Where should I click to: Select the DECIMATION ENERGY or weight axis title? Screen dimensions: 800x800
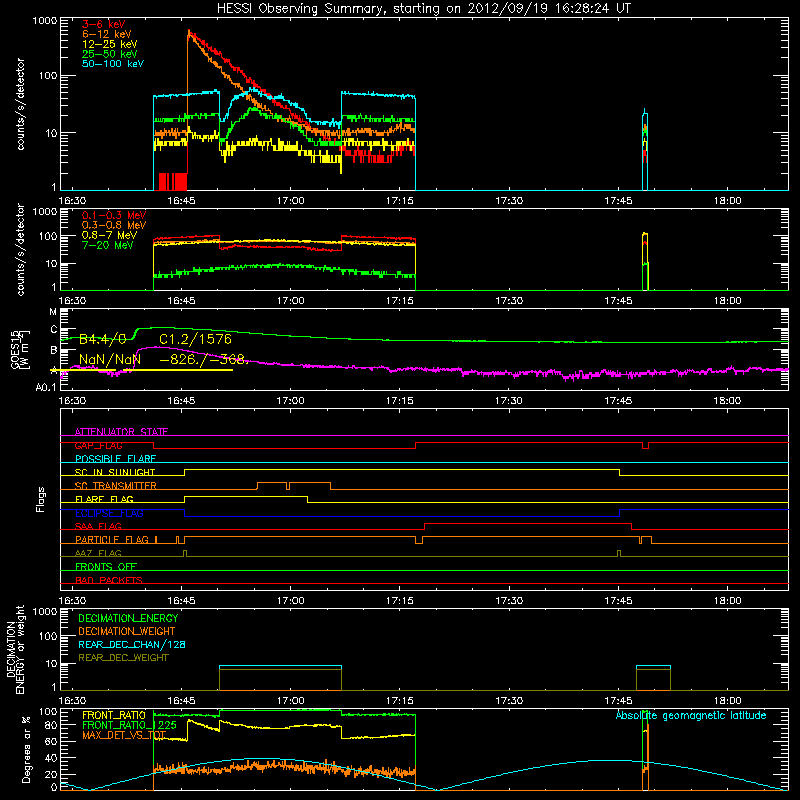tap(16, 649)
